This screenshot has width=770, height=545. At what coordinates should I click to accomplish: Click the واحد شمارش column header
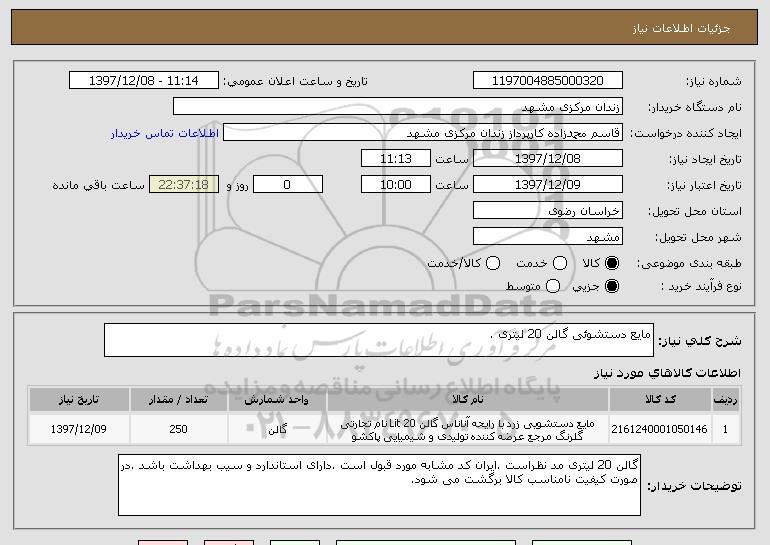coord(277,400)
